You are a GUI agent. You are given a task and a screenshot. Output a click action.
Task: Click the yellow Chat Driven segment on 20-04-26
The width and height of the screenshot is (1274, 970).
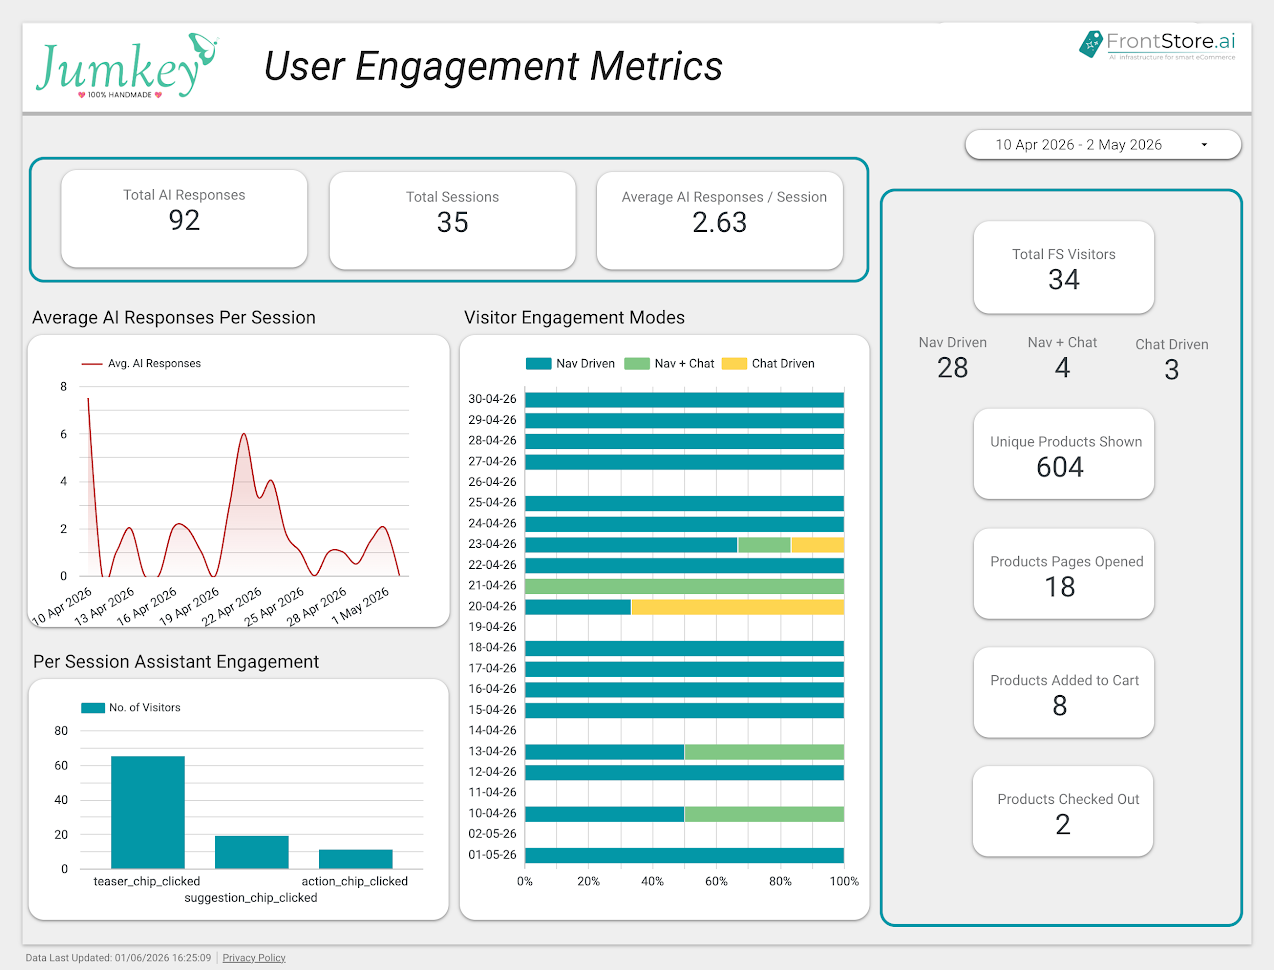[737, 607]
